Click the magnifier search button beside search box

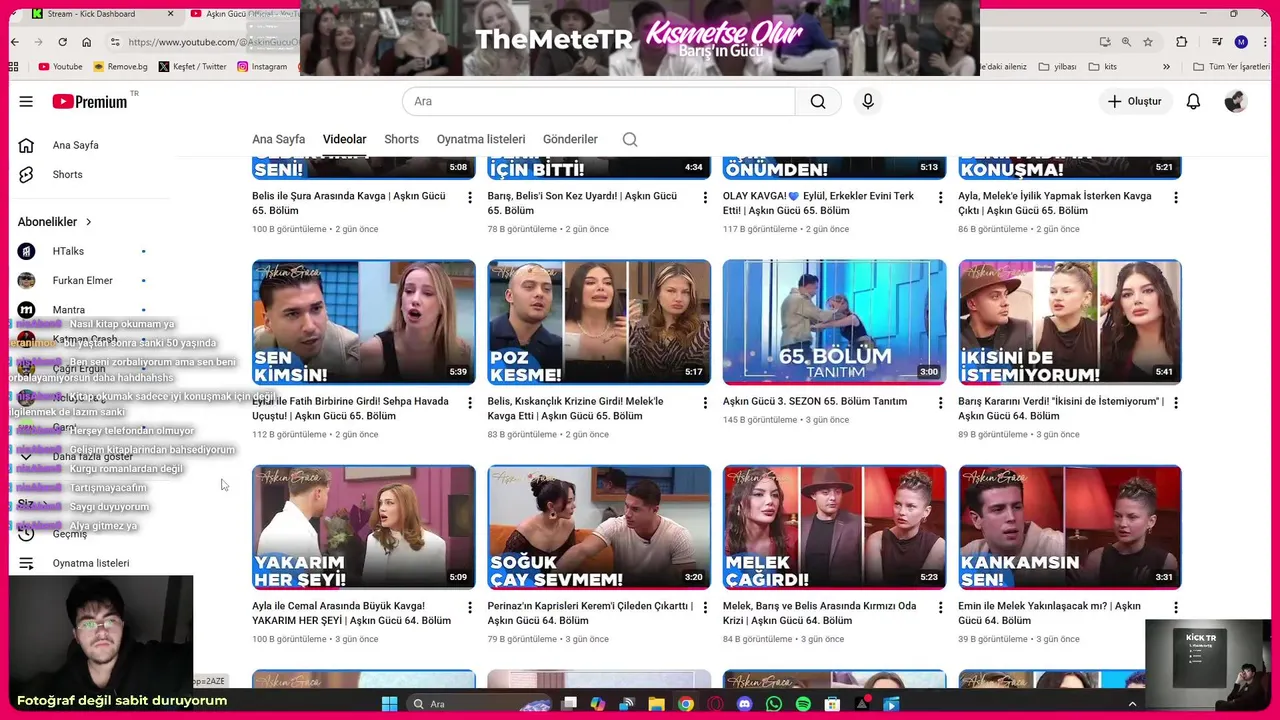click(x=818, y=101)
